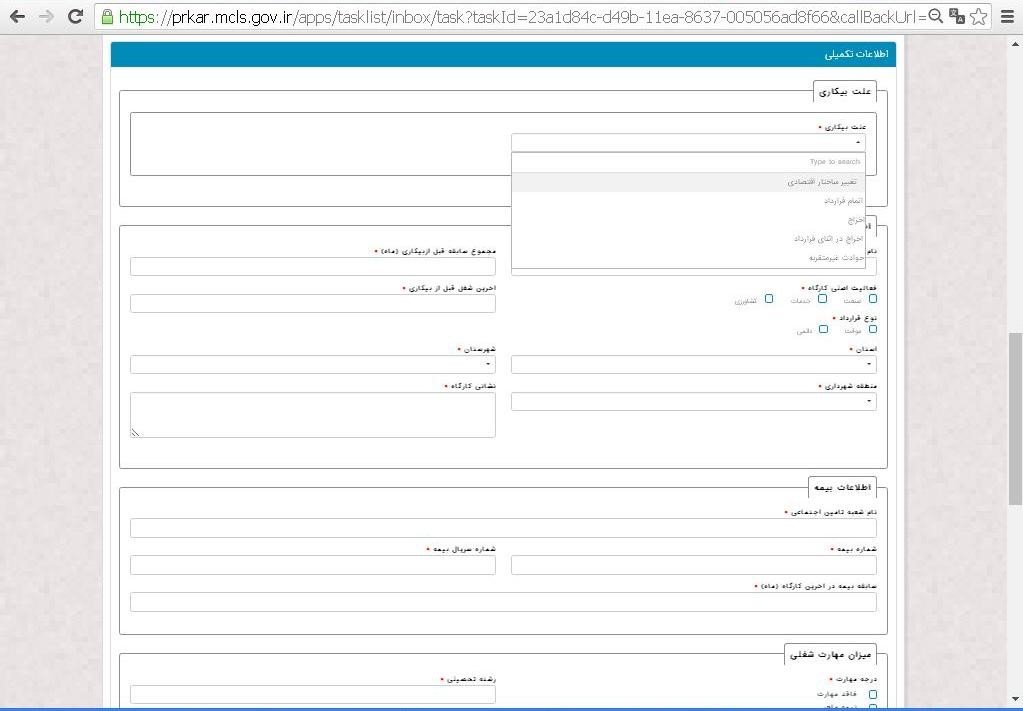1023x711 pixels.
Task: Click the 'شماره بیمه' input field
Action: coord(694,566)
